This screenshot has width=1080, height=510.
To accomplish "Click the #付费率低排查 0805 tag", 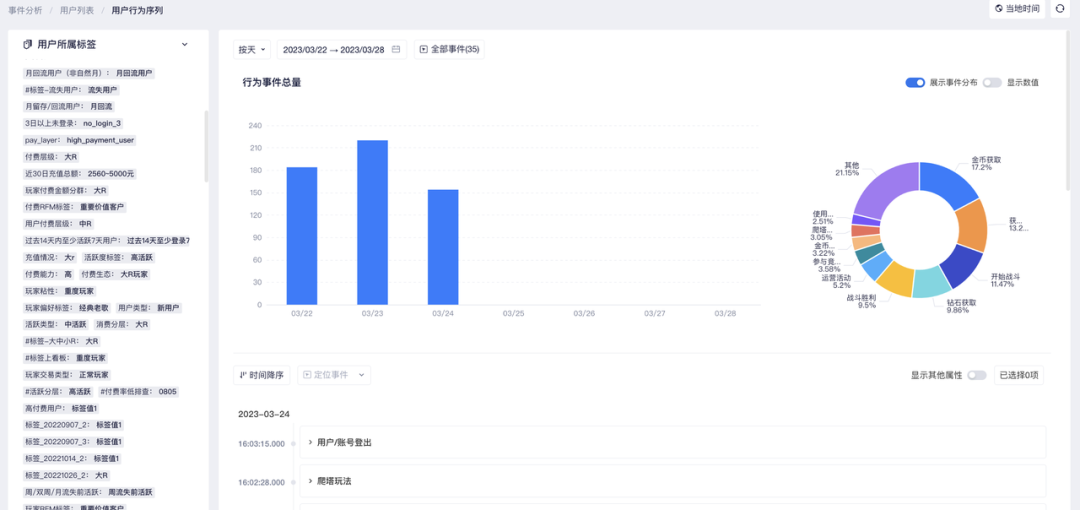I will click(x=139, y=391).
